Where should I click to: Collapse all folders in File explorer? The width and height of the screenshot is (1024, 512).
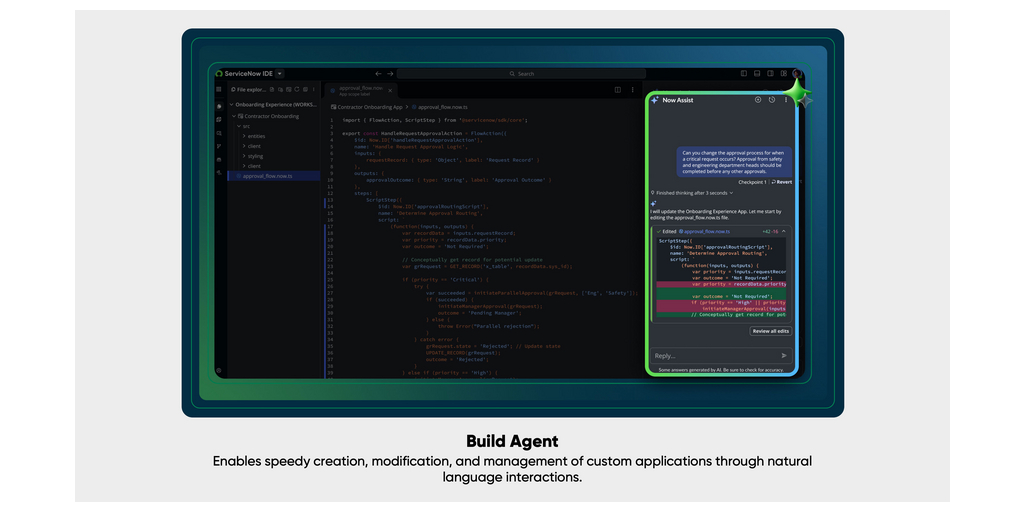point(305,89)
